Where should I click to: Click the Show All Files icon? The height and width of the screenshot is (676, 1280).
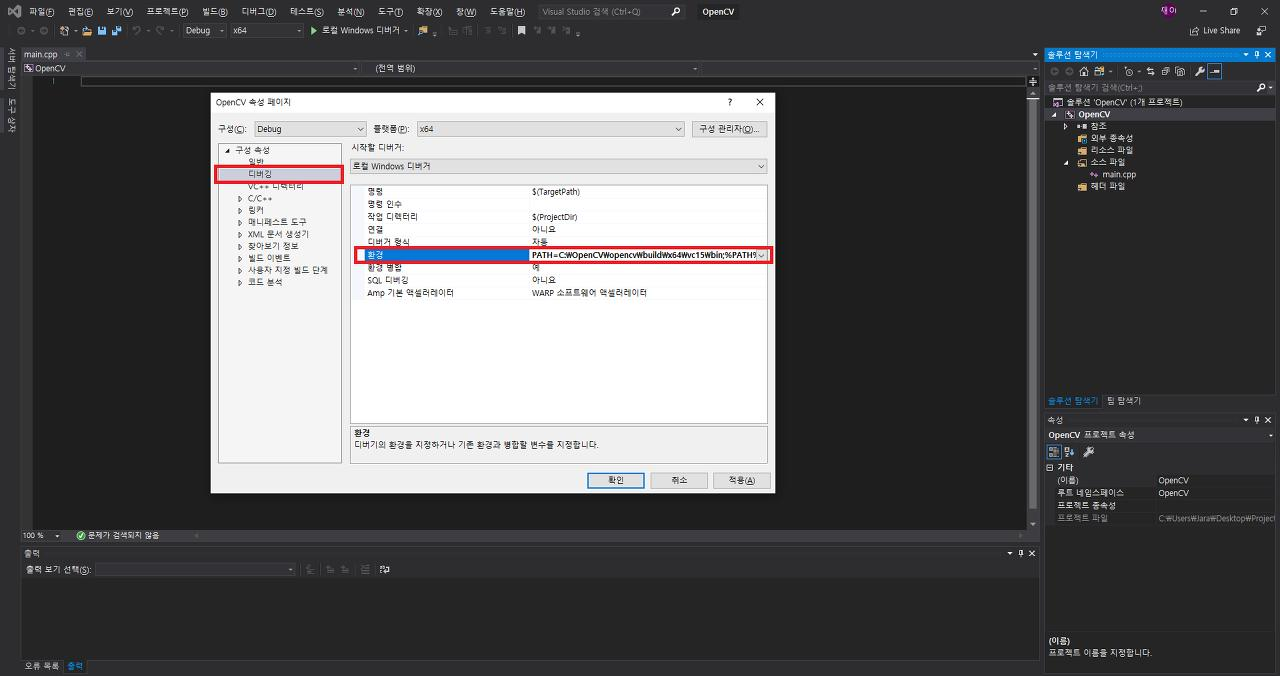click(x=1180, y=71)
